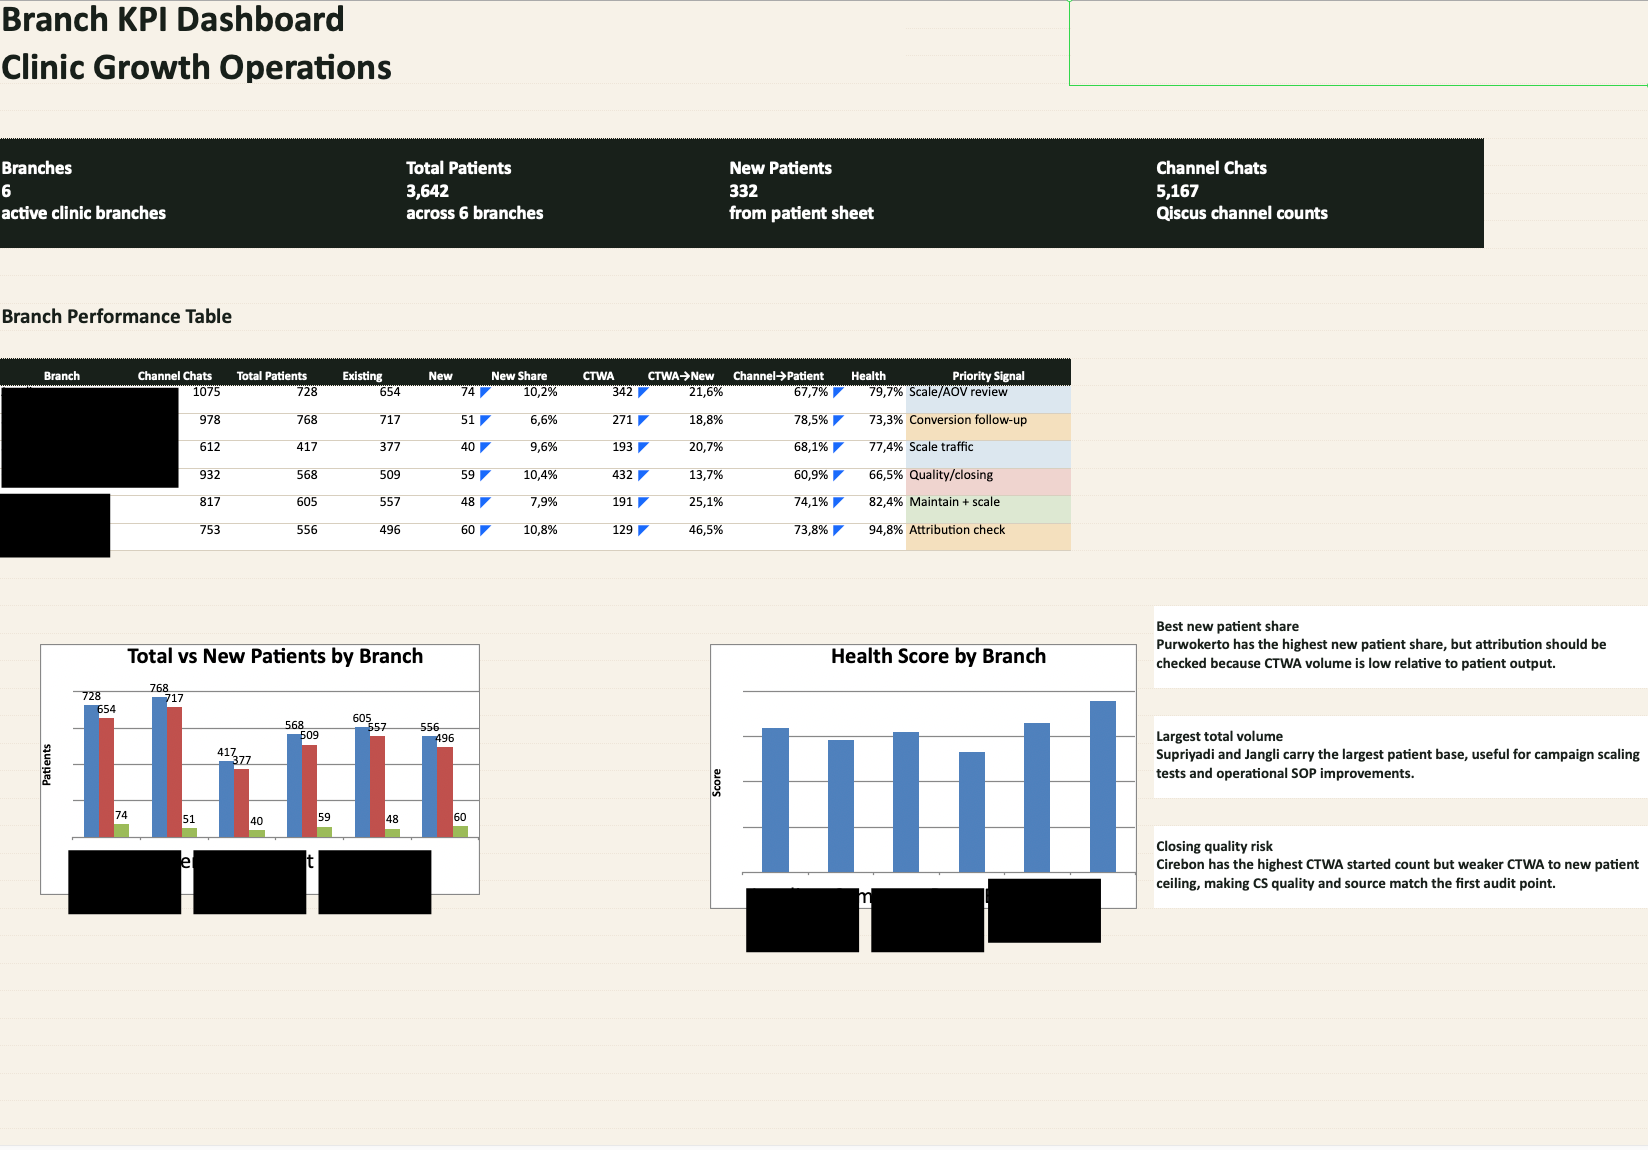Click the shortest bar in Health Score chart
Image resolution: width=1648 pixels, height=1150 pixels.
coord(972,812)
